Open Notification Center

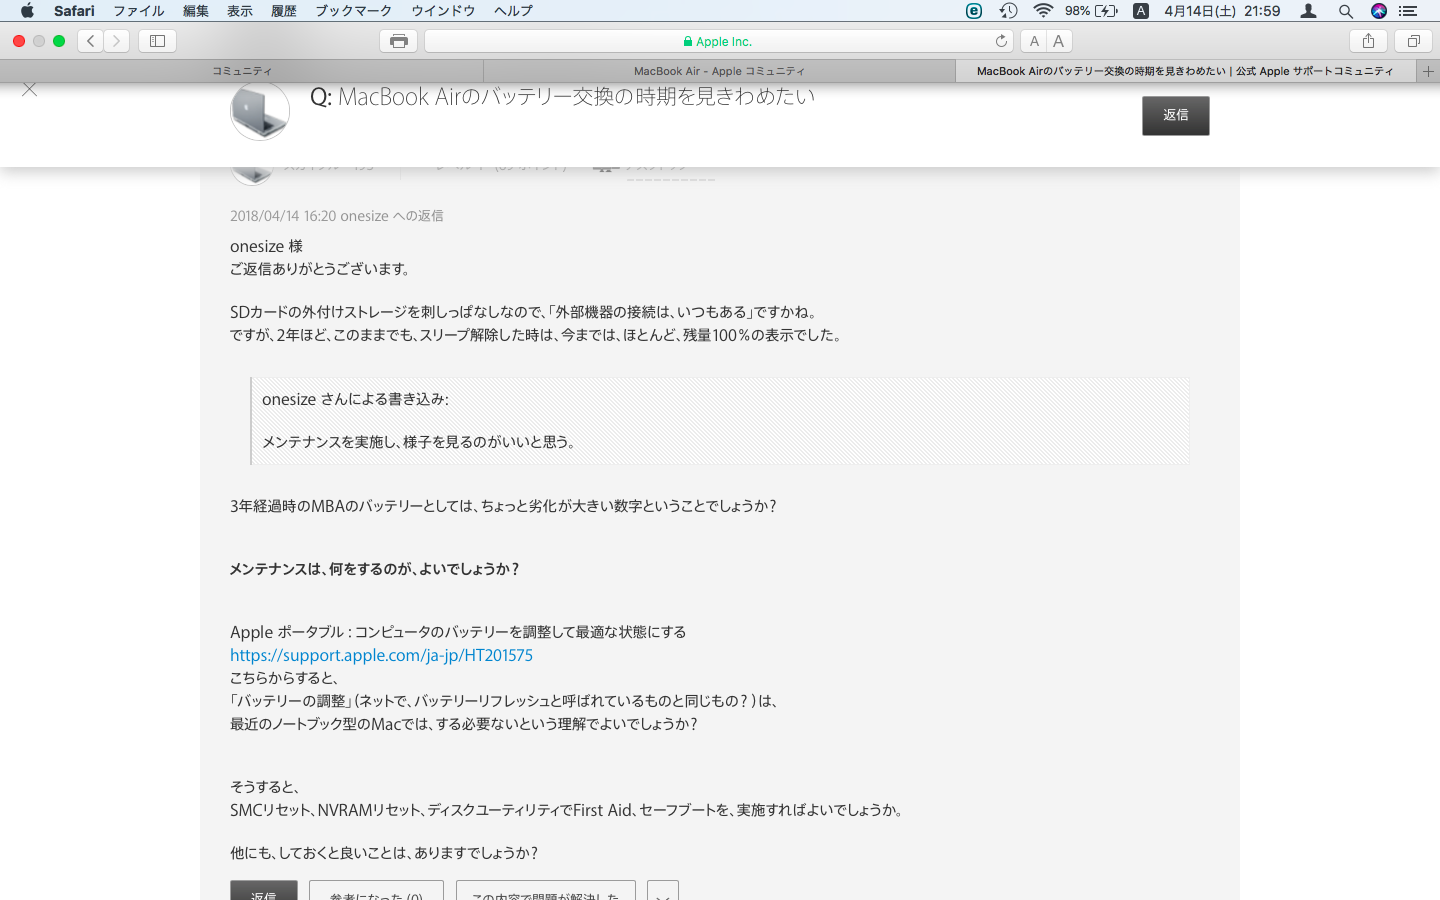click(x=1408, y=11)
